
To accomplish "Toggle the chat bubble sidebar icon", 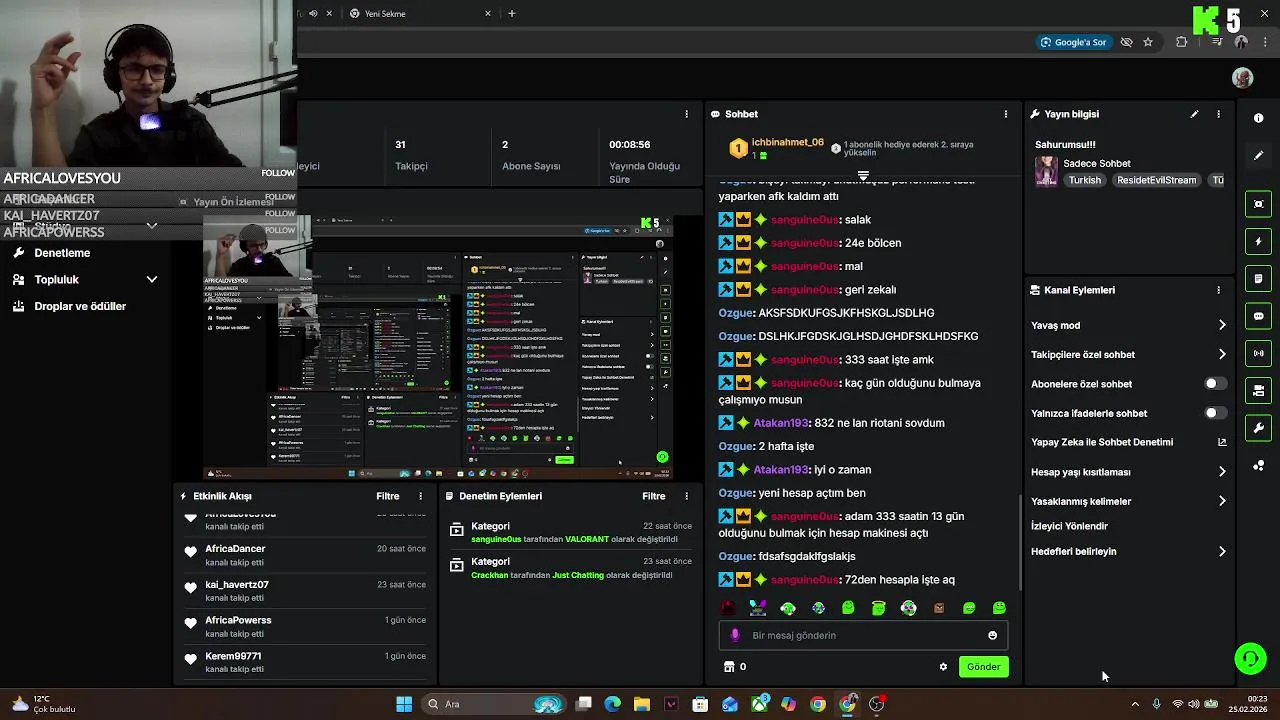I will point(1258,316).
